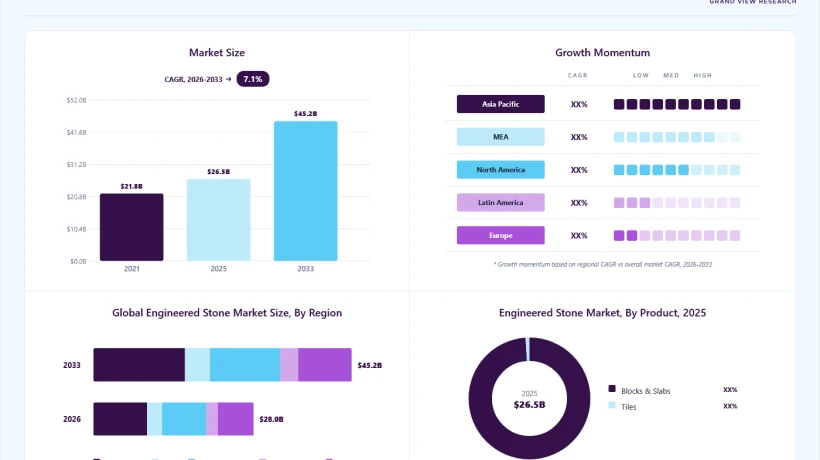
Task: Click the $26.5B donut center value
Action: [529, 405]
